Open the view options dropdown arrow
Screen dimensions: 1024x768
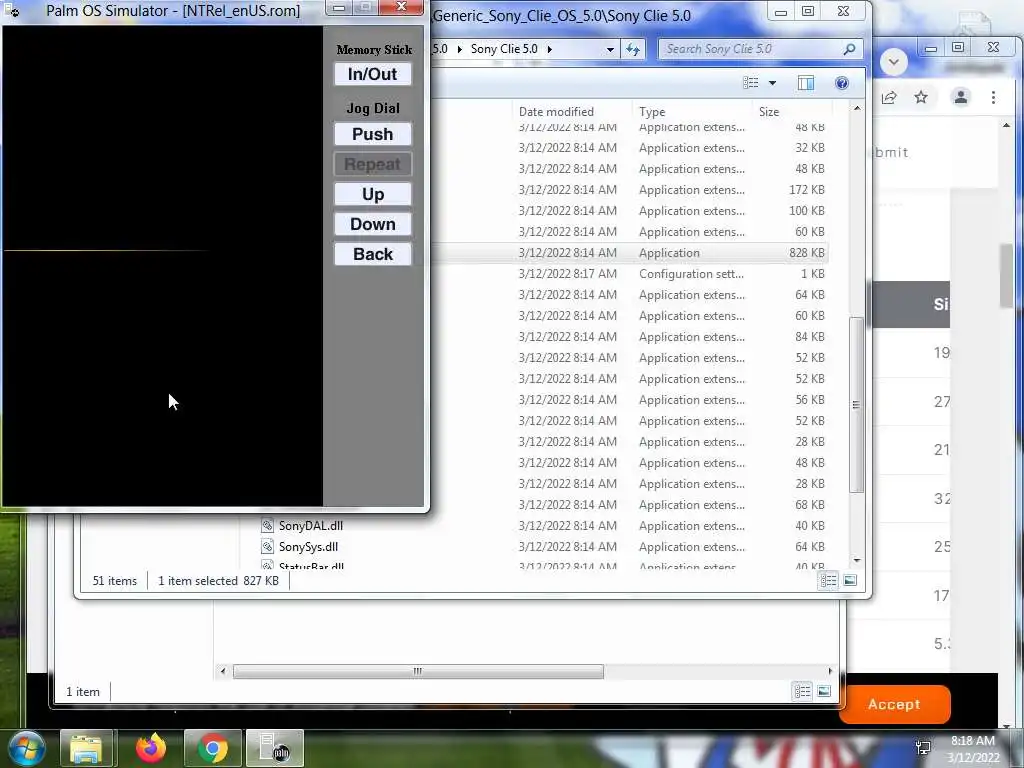pyautogui.click(x=773, y=83)
